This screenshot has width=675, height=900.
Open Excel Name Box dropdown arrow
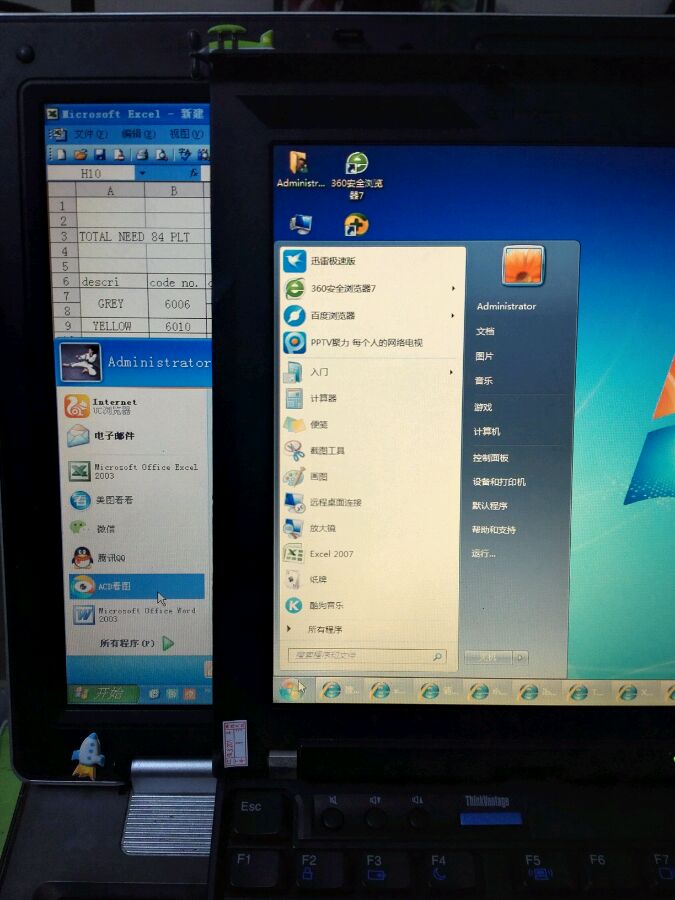pos(142,173)
